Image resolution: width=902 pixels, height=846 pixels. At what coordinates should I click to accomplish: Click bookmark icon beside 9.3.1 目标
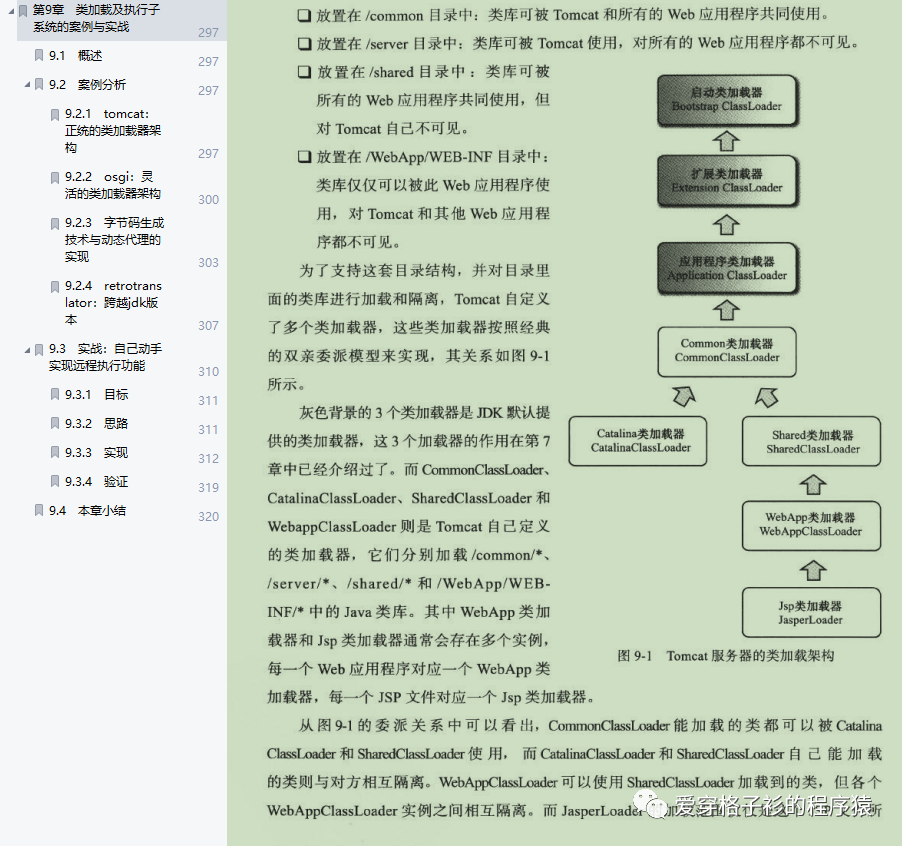click(x=55, y=395)
